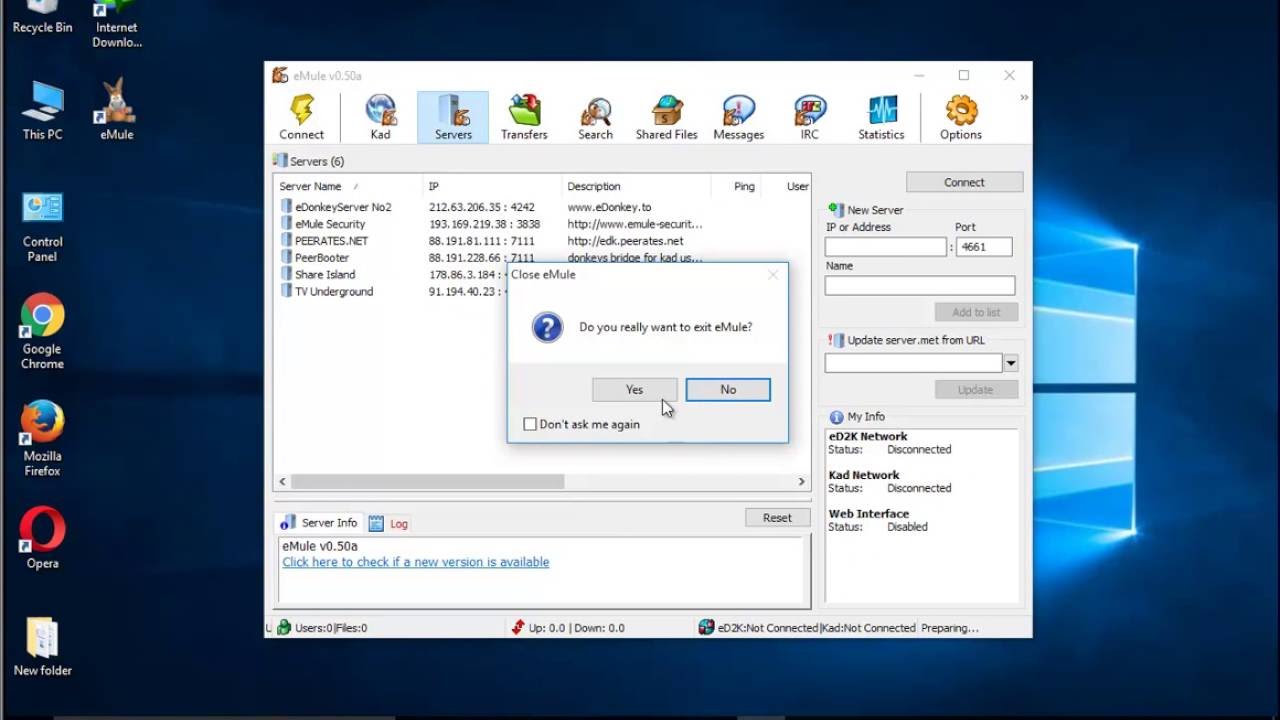
Task: Click the Share Island server icon
Action: tap(286, 274)
